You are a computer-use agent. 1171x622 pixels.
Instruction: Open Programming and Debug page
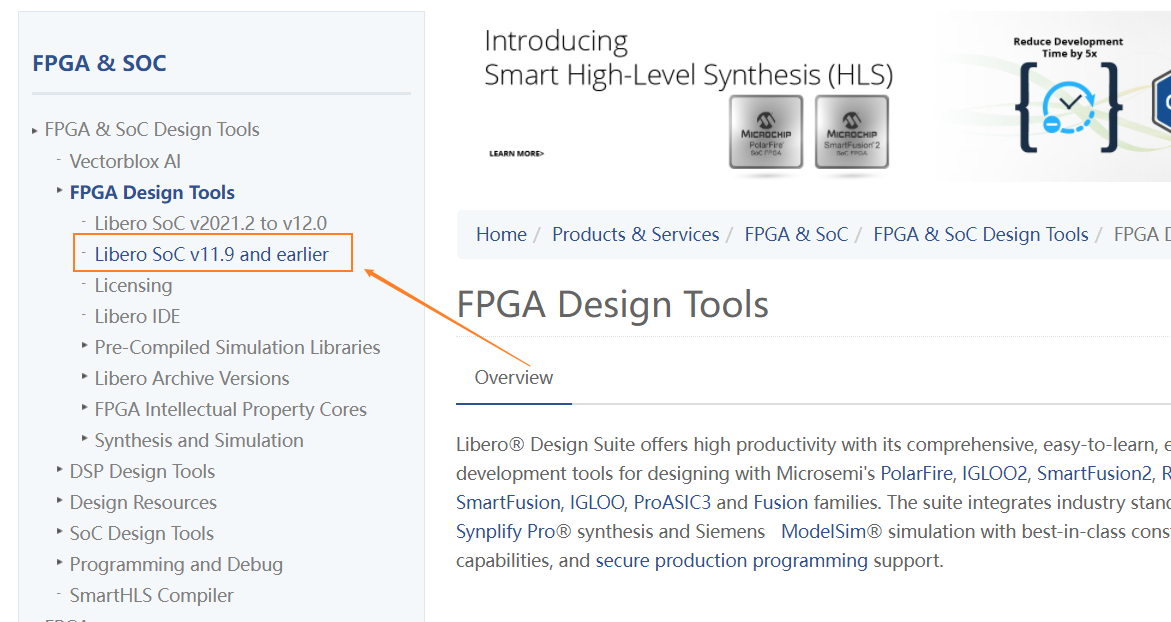click(x=176, y=565)
